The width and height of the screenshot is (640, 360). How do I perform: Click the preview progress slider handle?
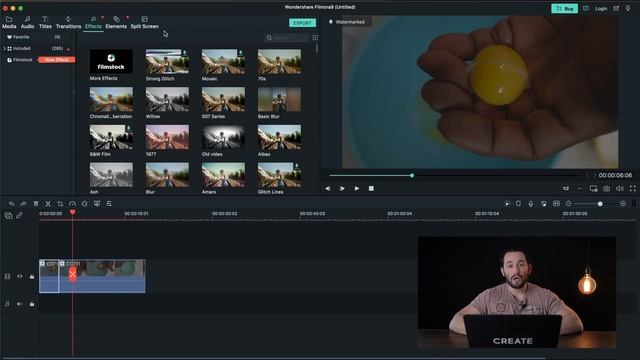click(412, 176)
